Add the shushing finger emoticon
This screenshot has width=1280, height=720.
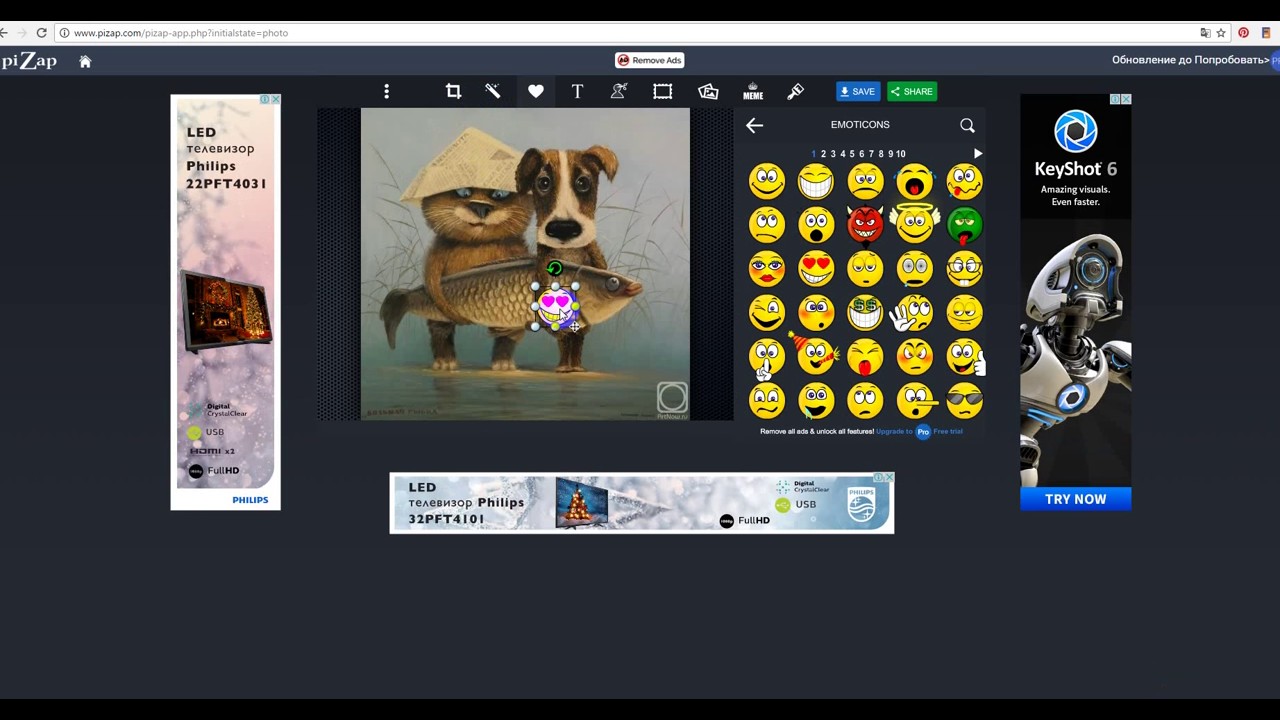767,358
